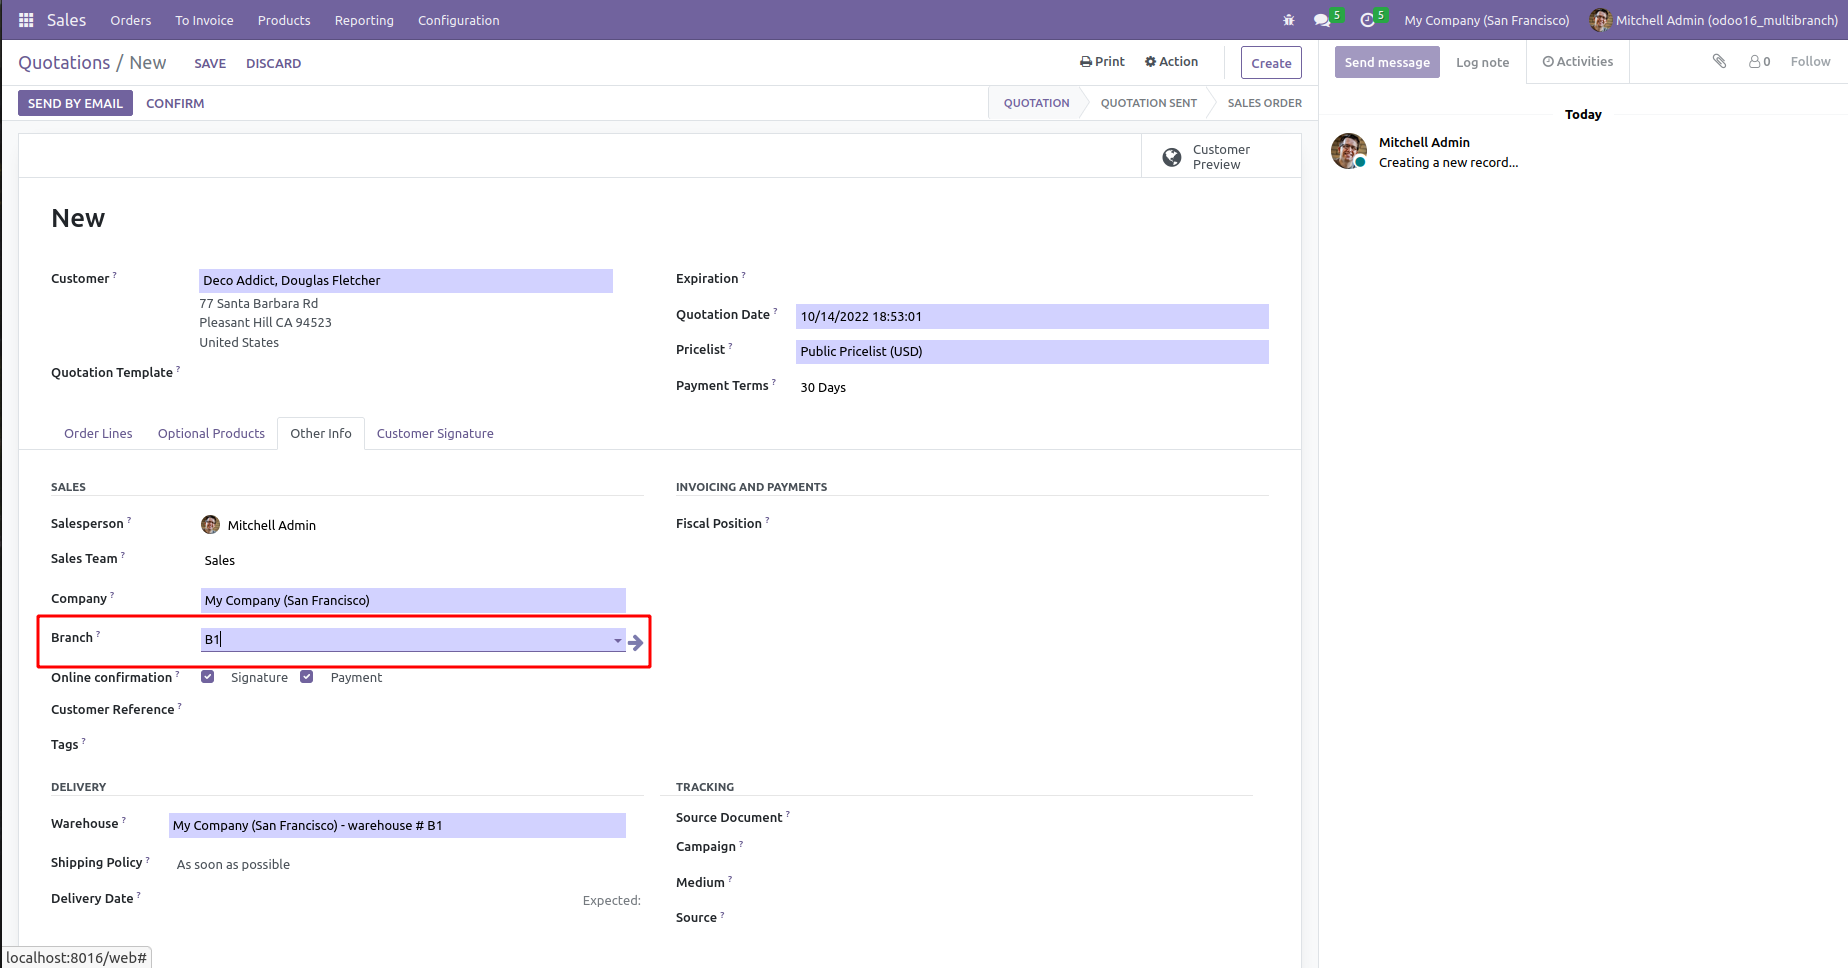Open the Pricelist dropdown field
The width and height of the screenshot is (1848, 968).
click(1031, 352)
